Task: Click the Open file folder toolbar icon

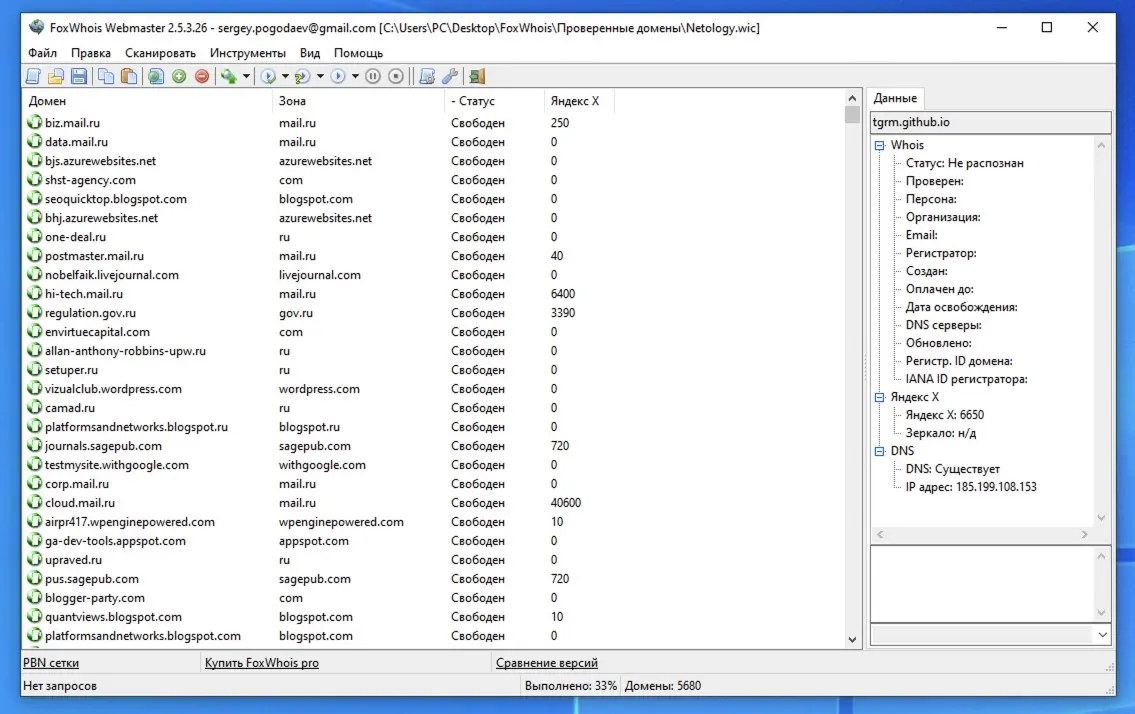Action: (56, 76)
